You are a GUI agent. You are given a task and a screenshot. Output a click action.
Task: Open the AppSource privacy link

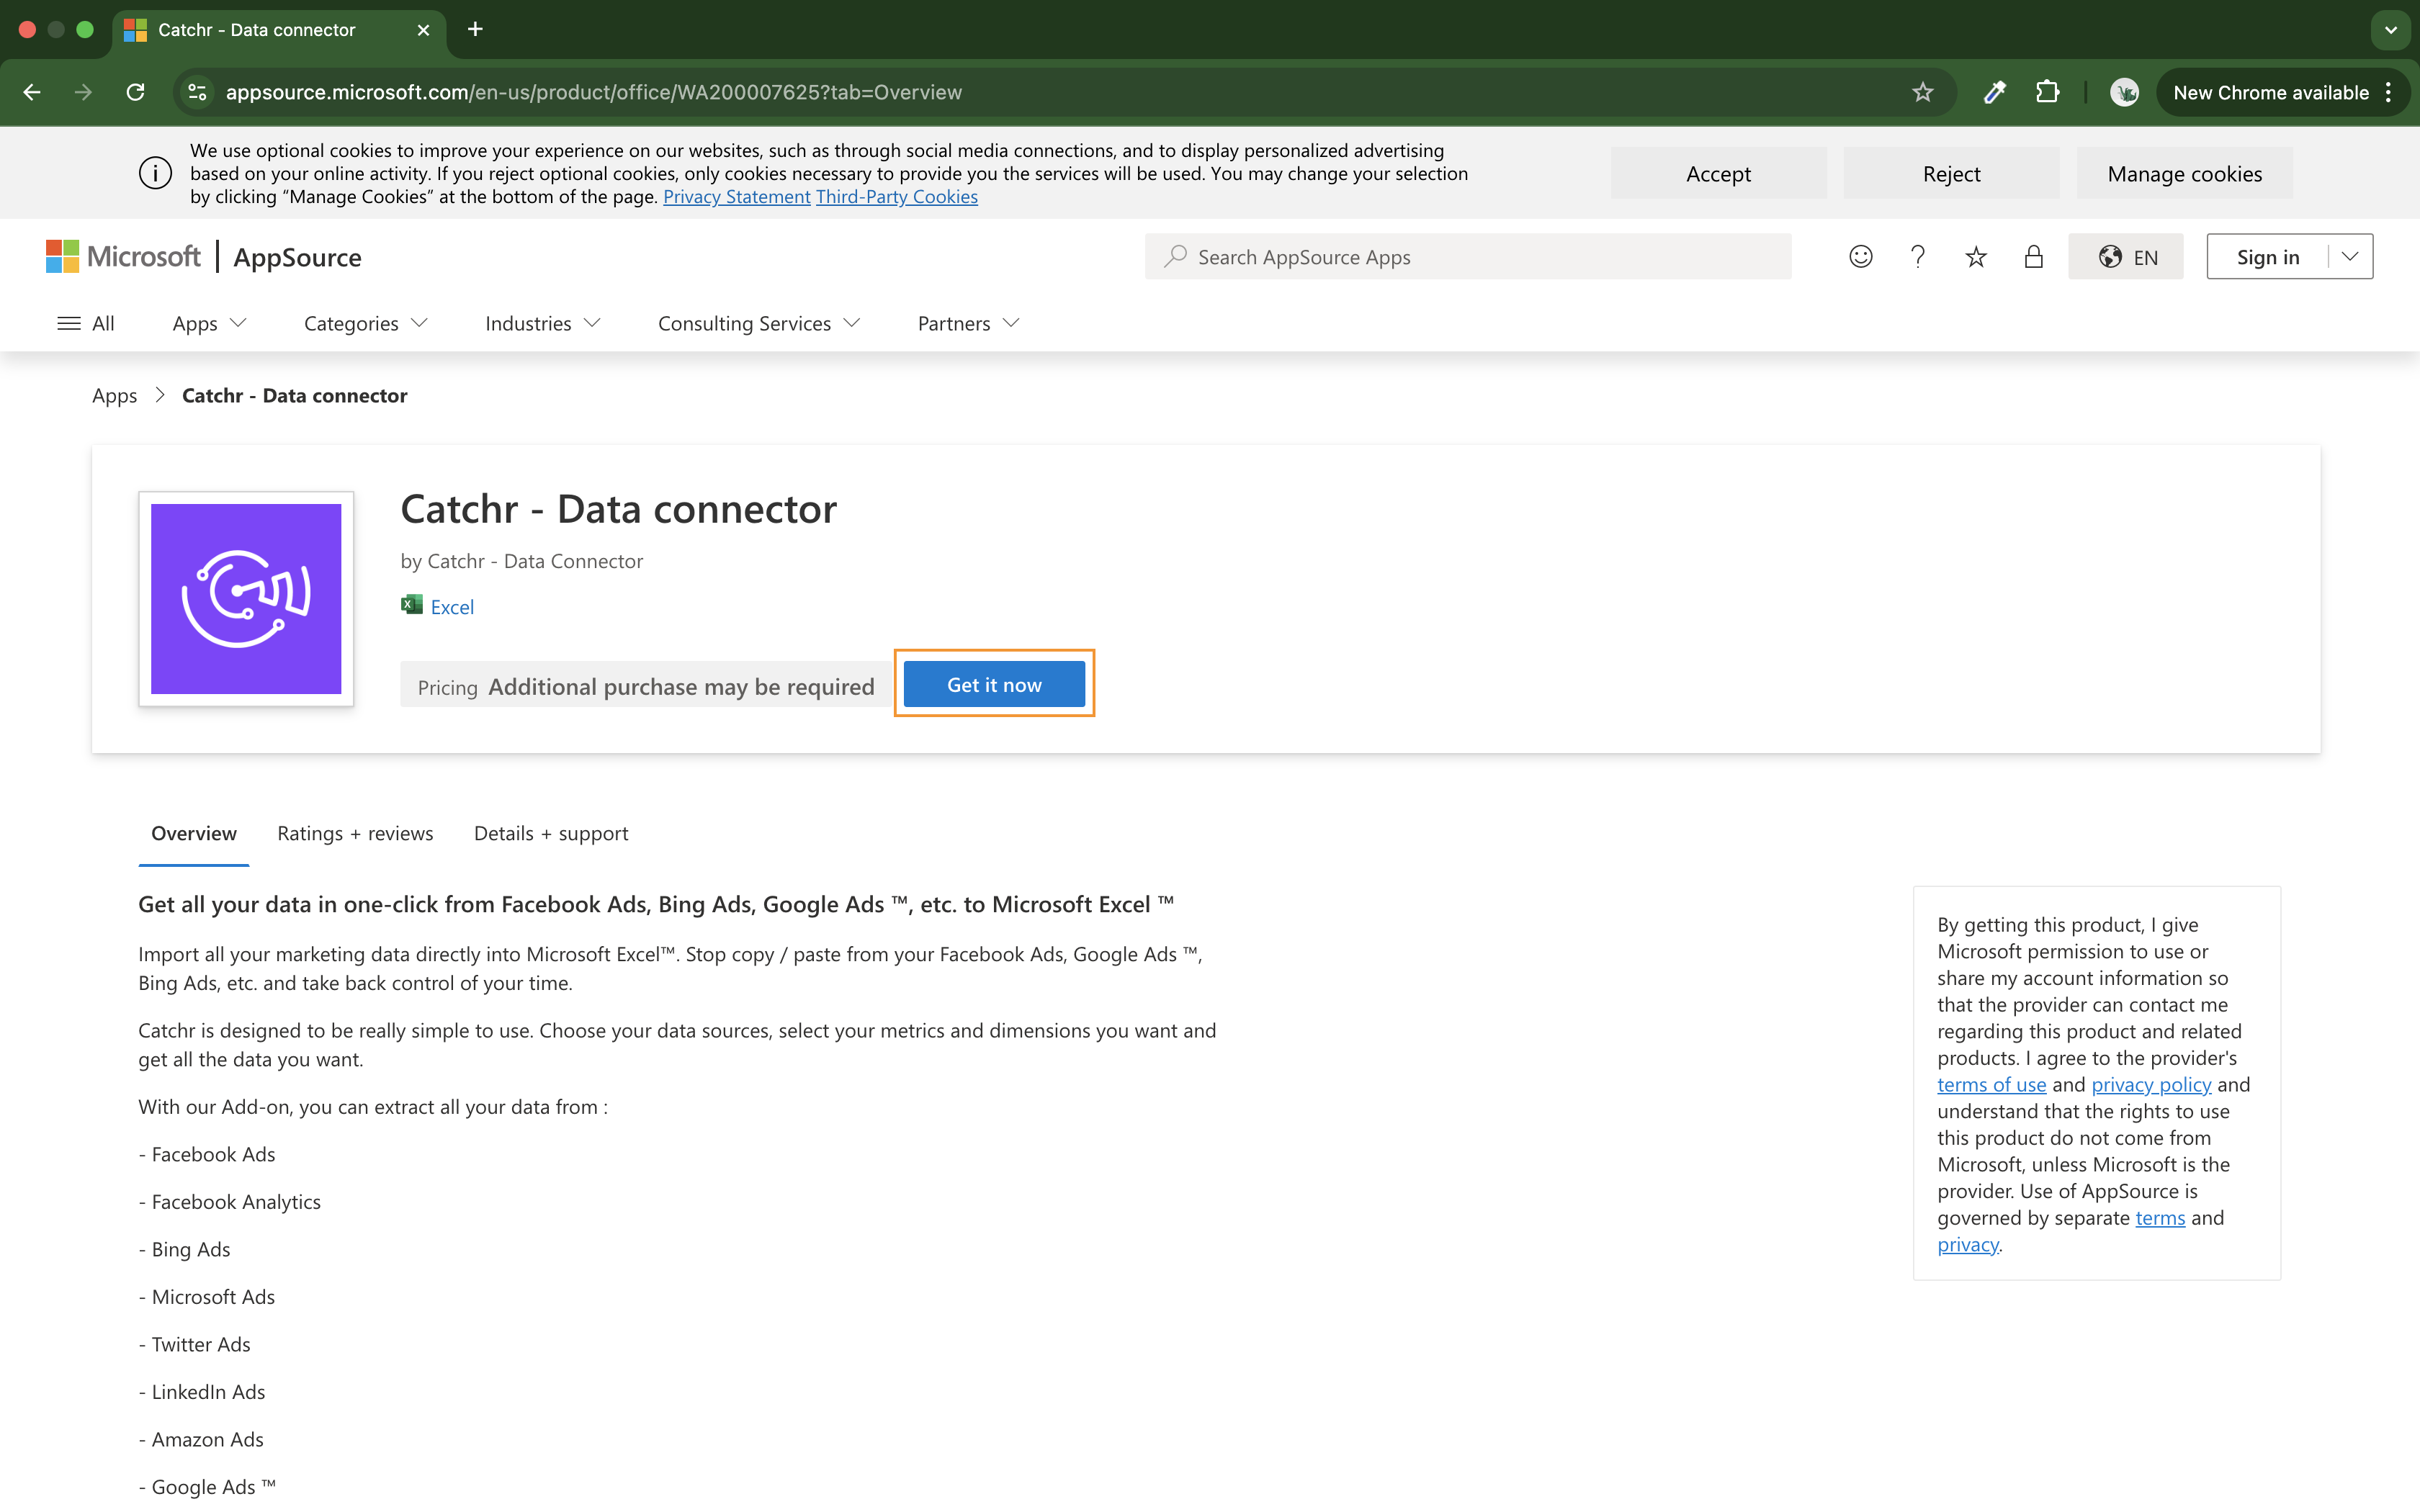point(1968,1244)
